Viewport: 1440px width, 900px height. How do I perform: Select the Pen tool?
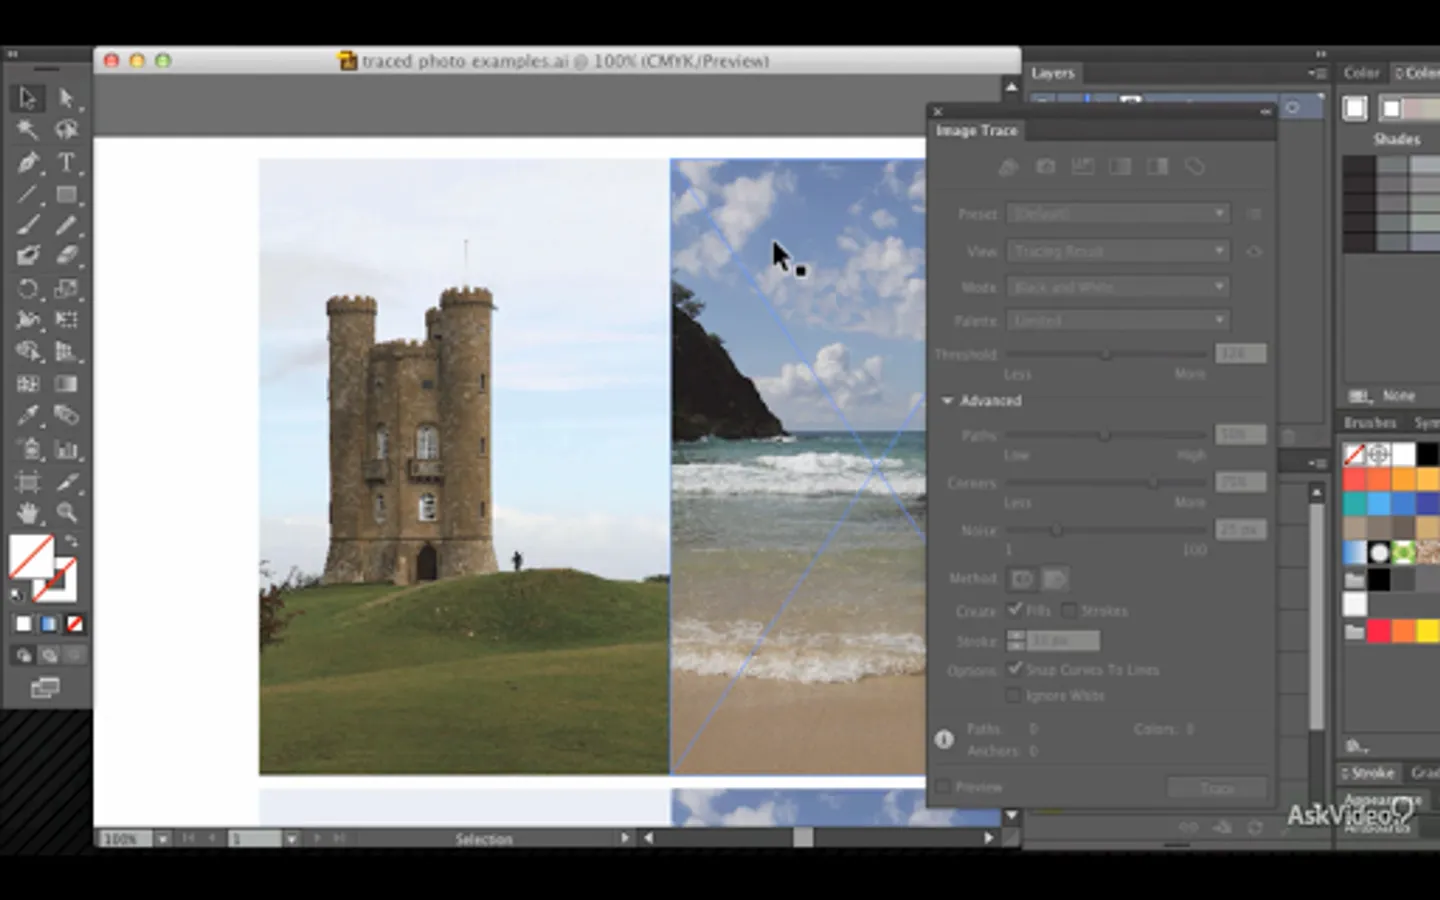click(x=27, y=162)
